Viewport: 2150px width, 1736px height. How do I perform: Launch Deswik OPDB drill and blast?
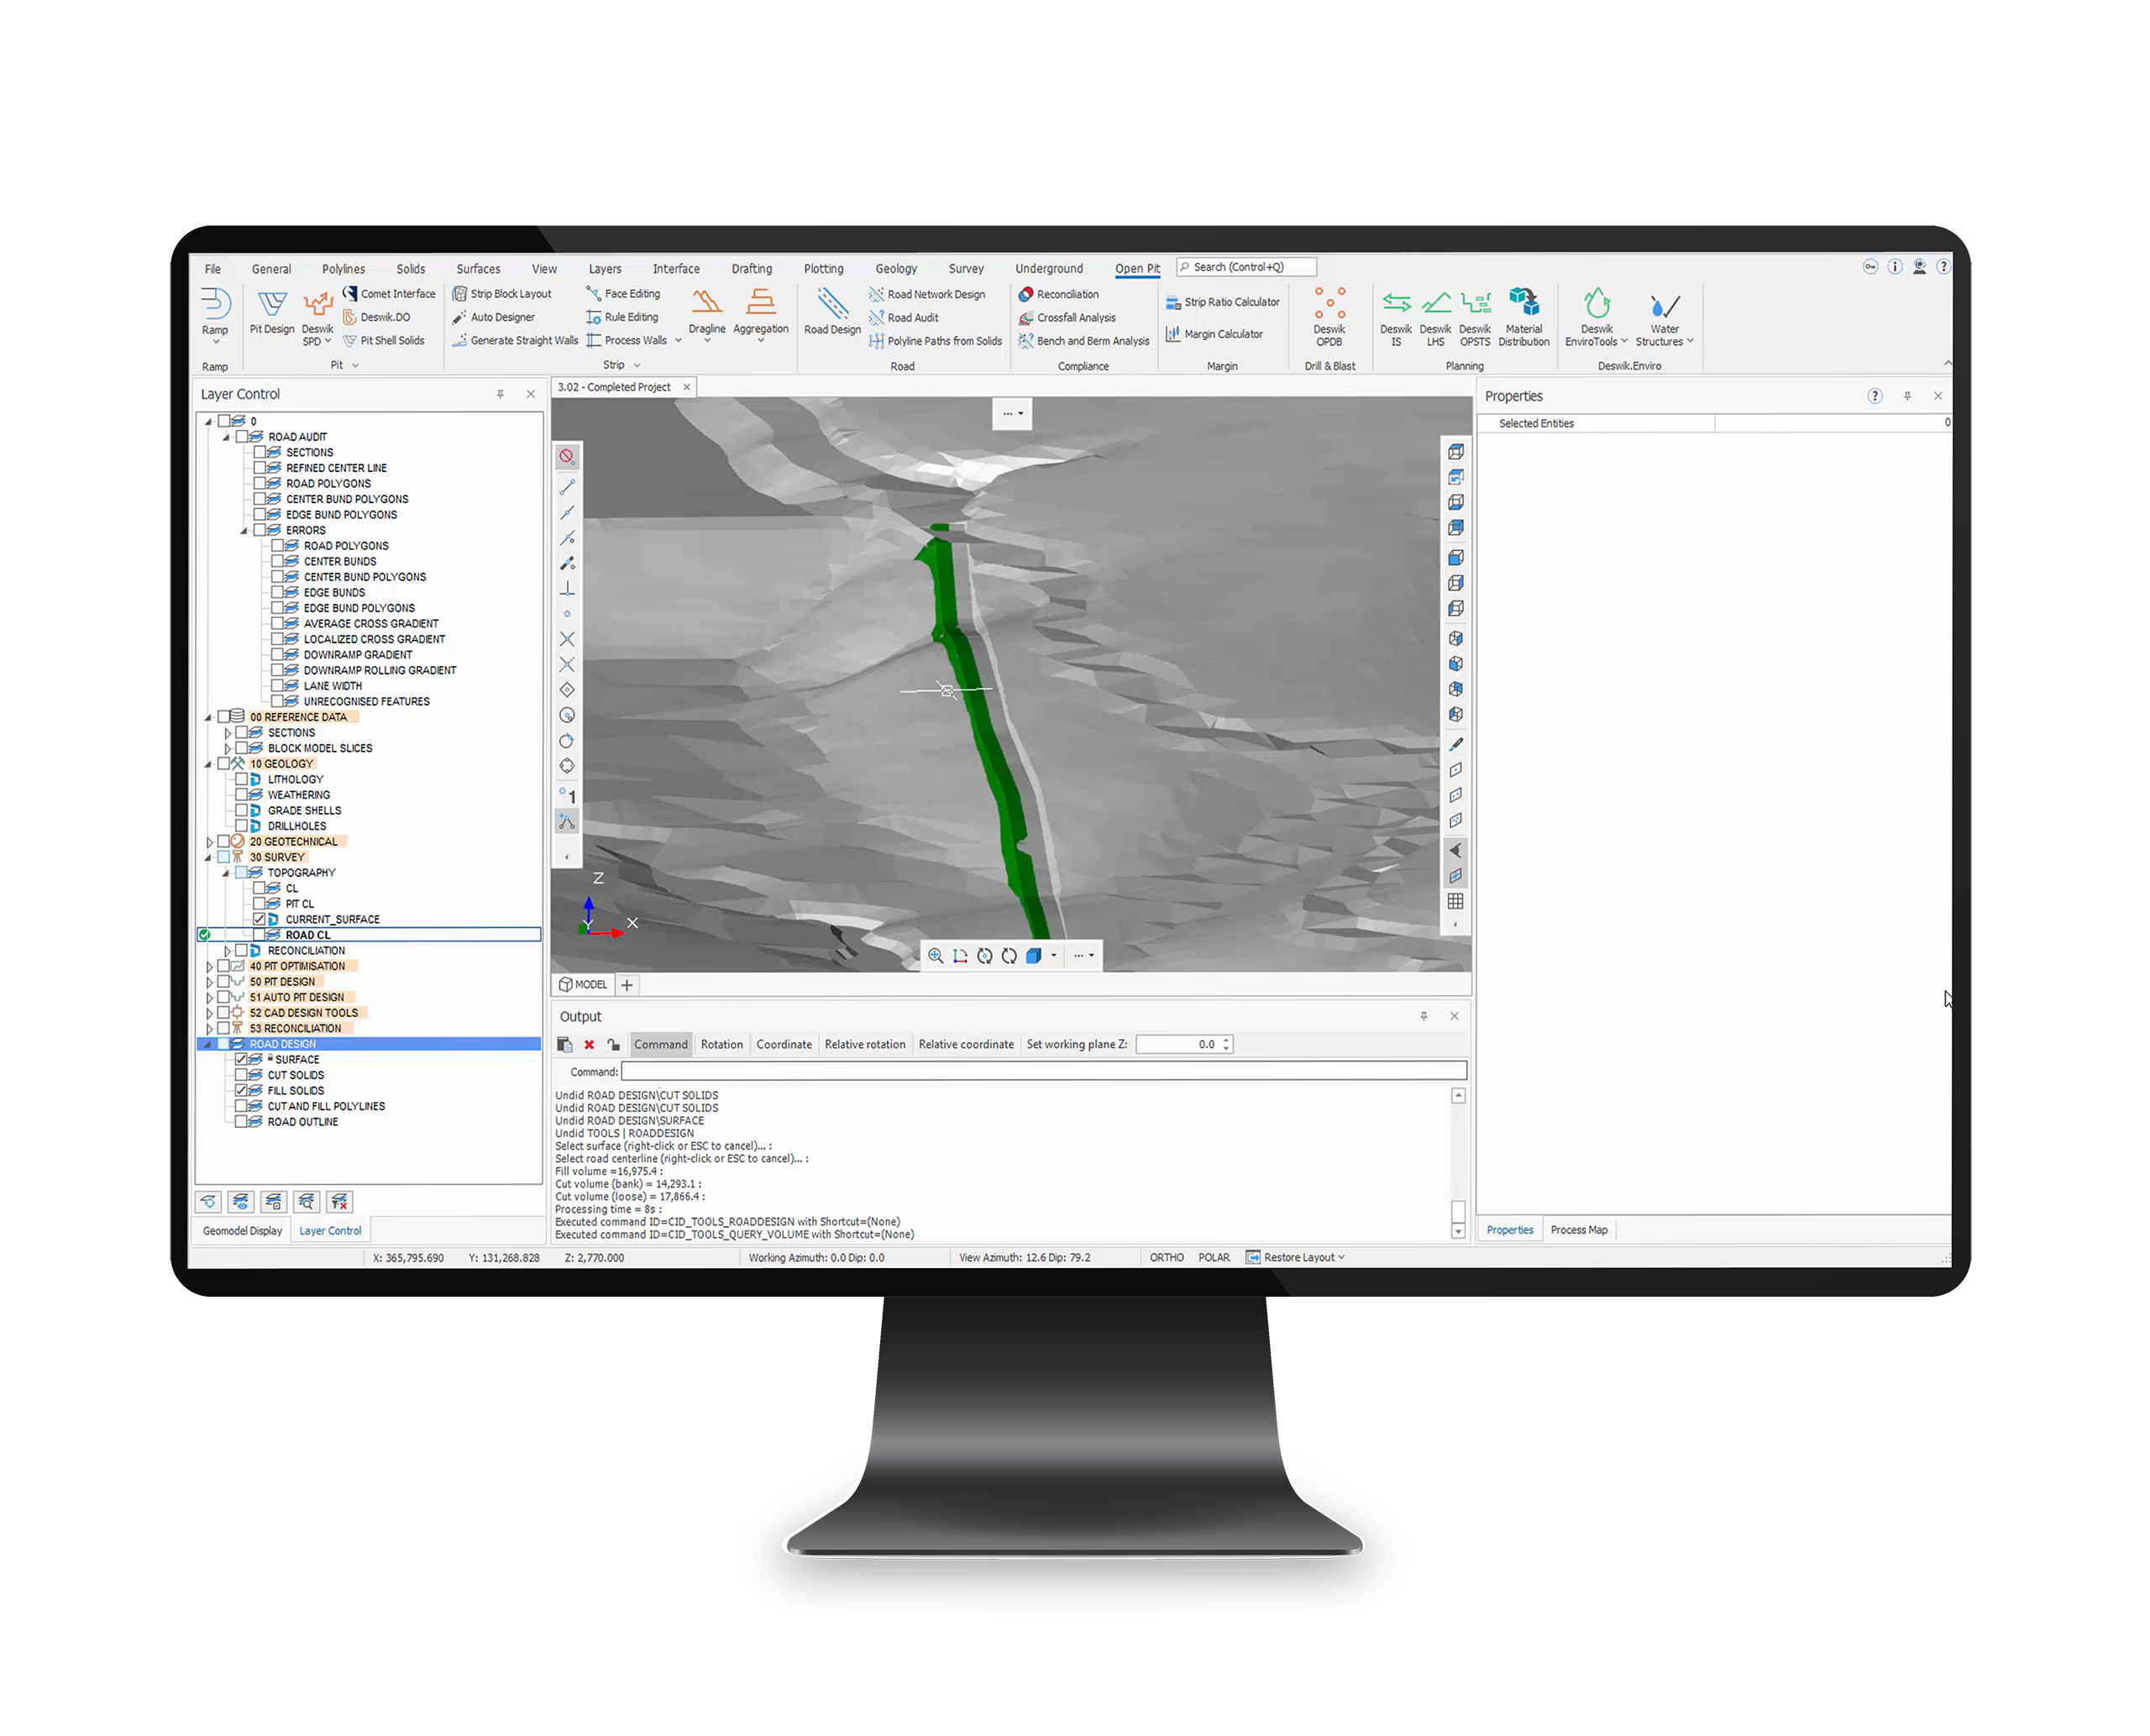pos(1329,318)
